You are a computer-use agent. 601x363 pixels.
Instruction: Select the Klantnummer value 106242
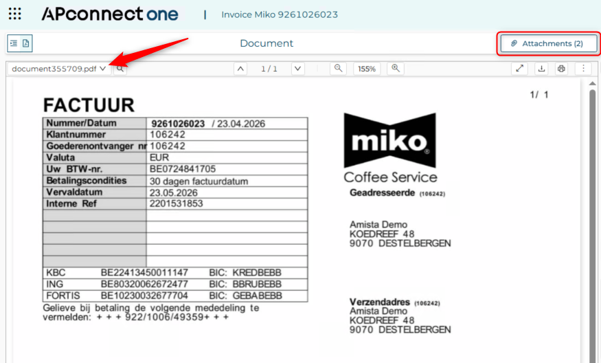coord(167,135)
